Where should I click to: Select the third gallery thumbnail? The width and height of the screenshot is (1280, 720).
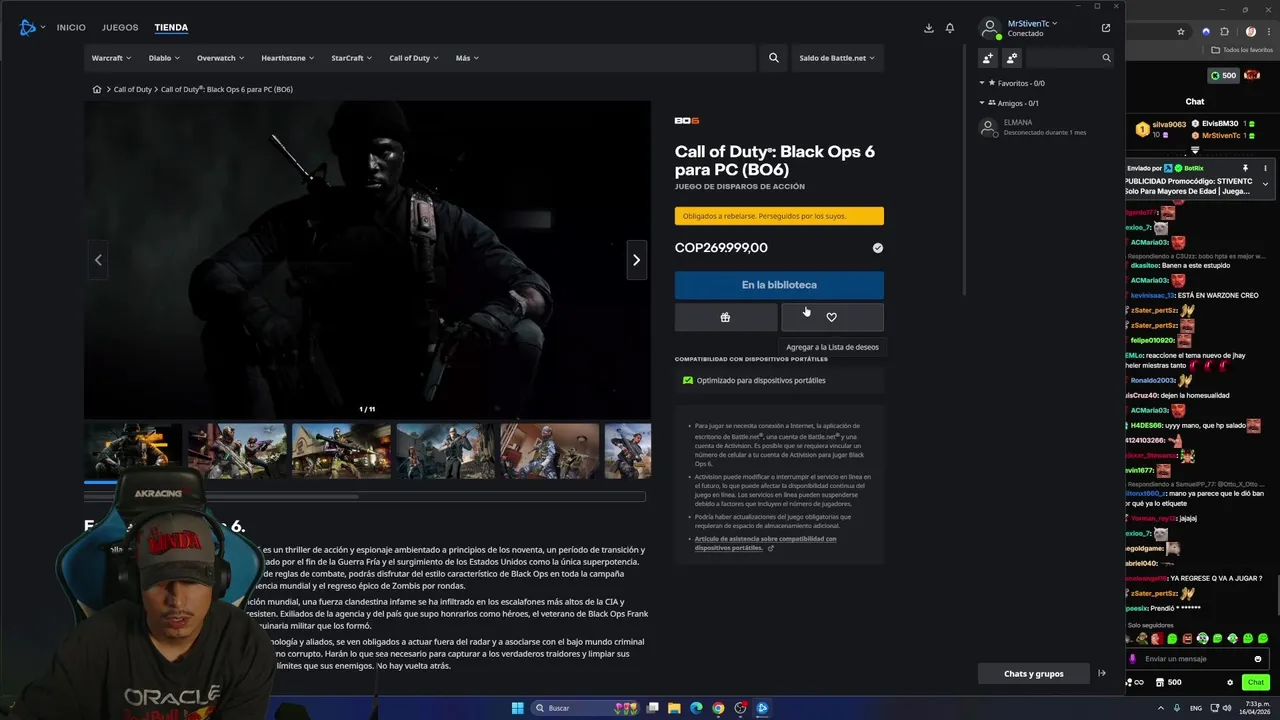click(x=341, y=451)
